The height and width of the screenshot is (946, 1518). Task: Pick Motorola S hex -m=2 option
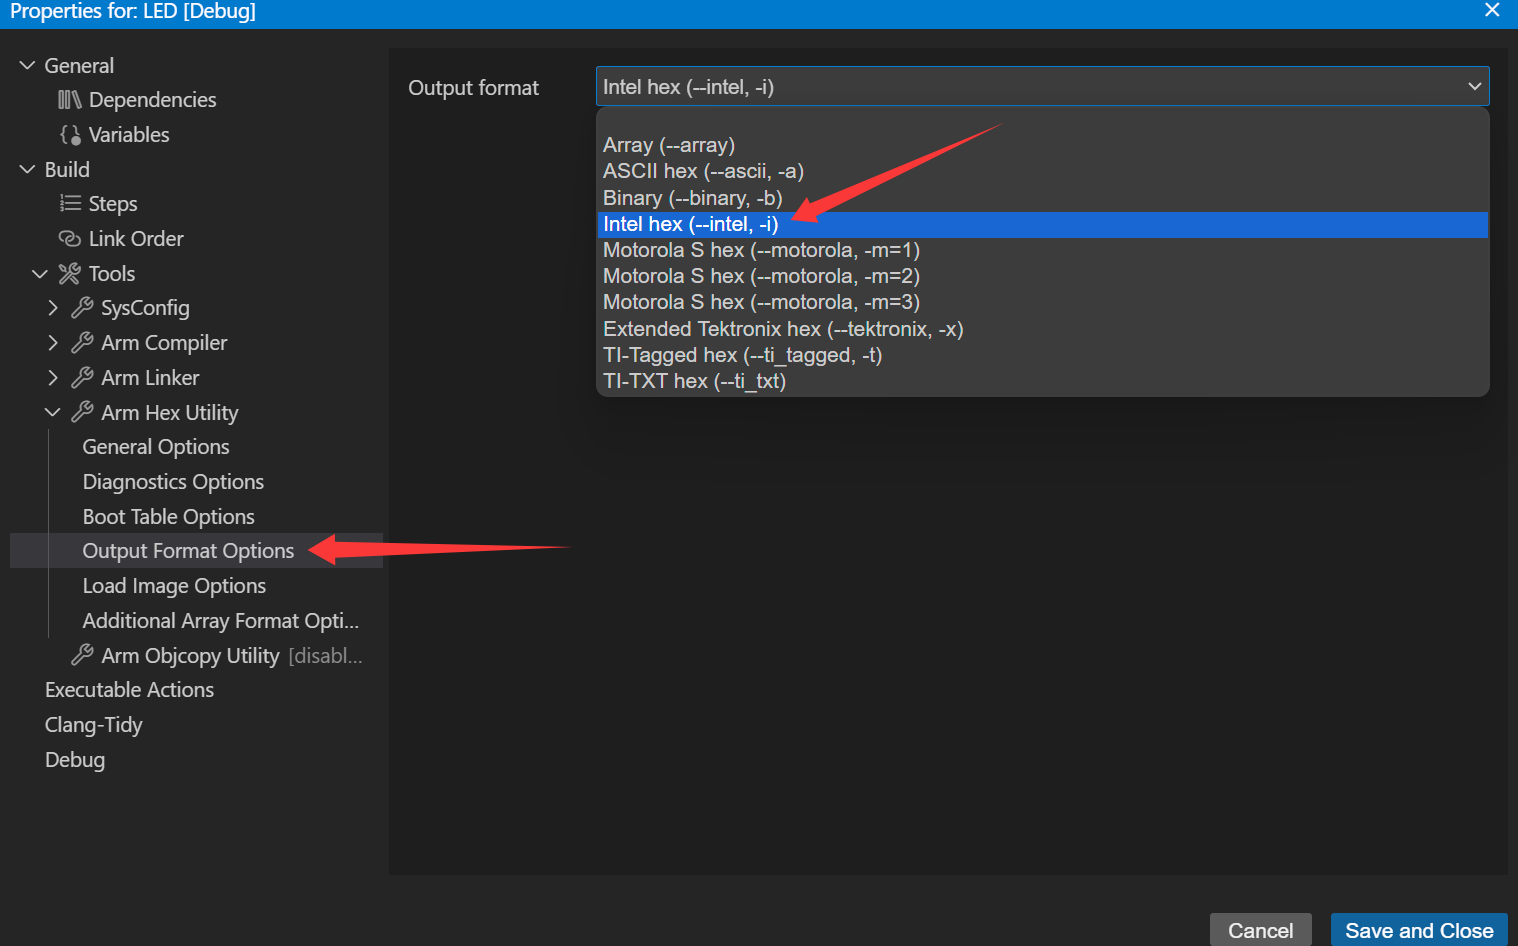click(x=761, y=276)
